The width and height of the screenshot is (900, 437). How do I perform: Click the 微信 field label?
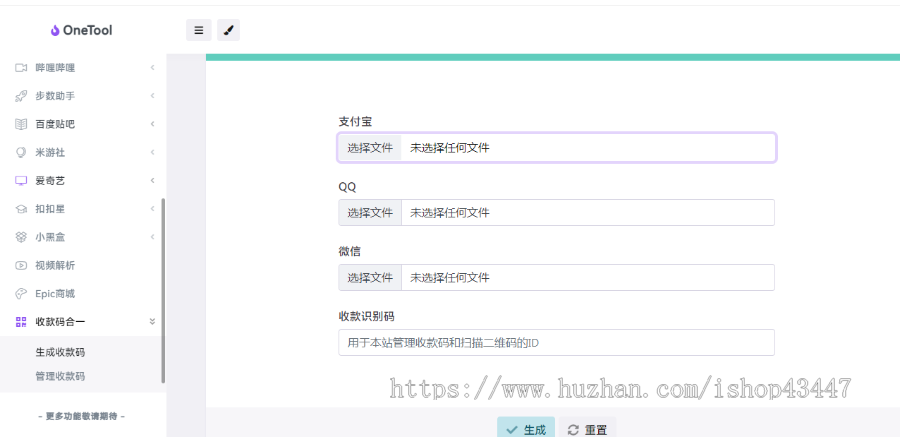[x=350, y=252]
